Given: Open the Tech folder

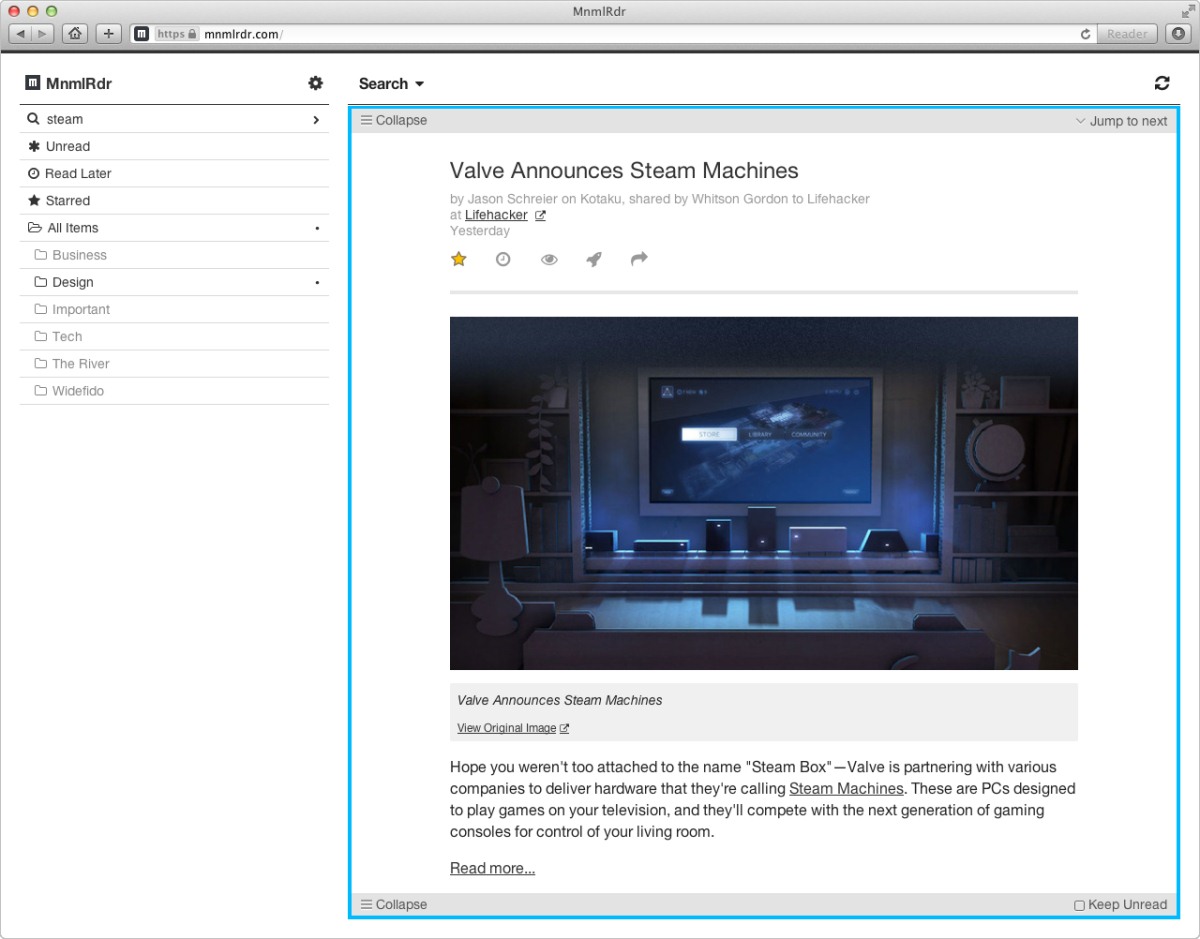Looking at the screenshot, I should 174,336.
